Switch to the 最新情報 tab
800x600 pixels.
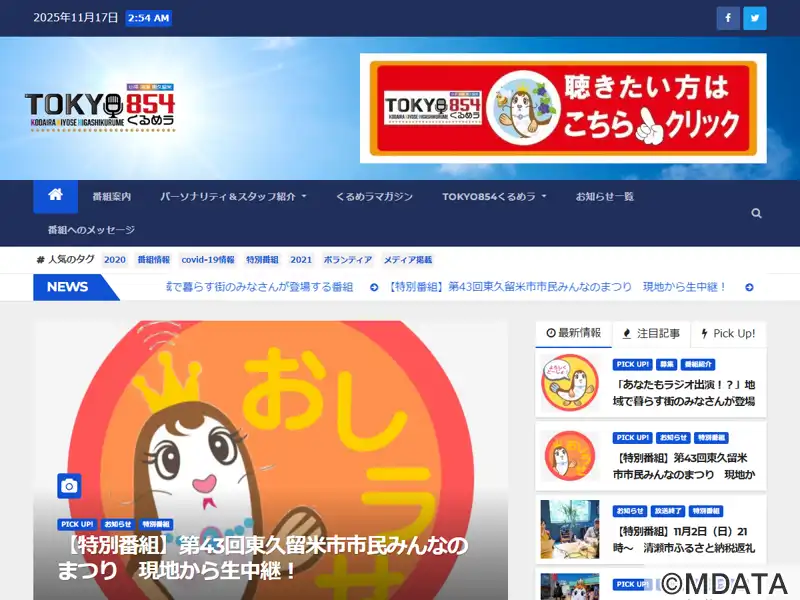573,334
